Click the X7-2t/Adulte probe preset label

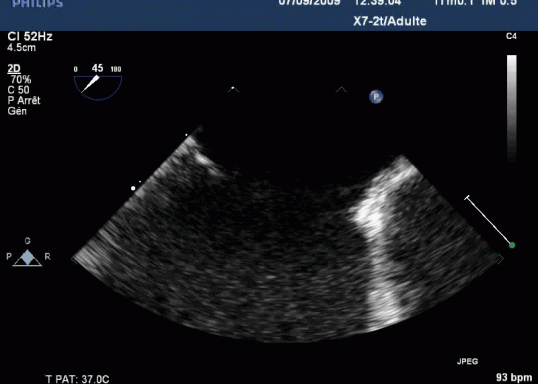click(390, 21)
